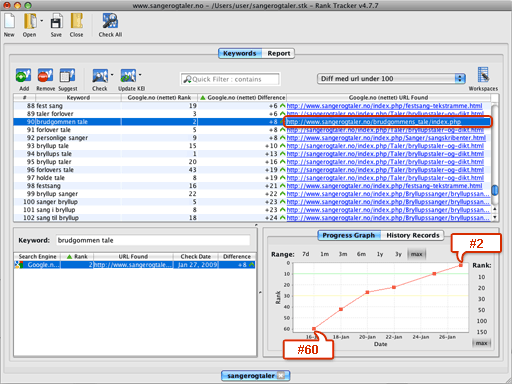Screen dimensions: 512x384
Task: Set Rank scale to max
Action: click(482, 343)
